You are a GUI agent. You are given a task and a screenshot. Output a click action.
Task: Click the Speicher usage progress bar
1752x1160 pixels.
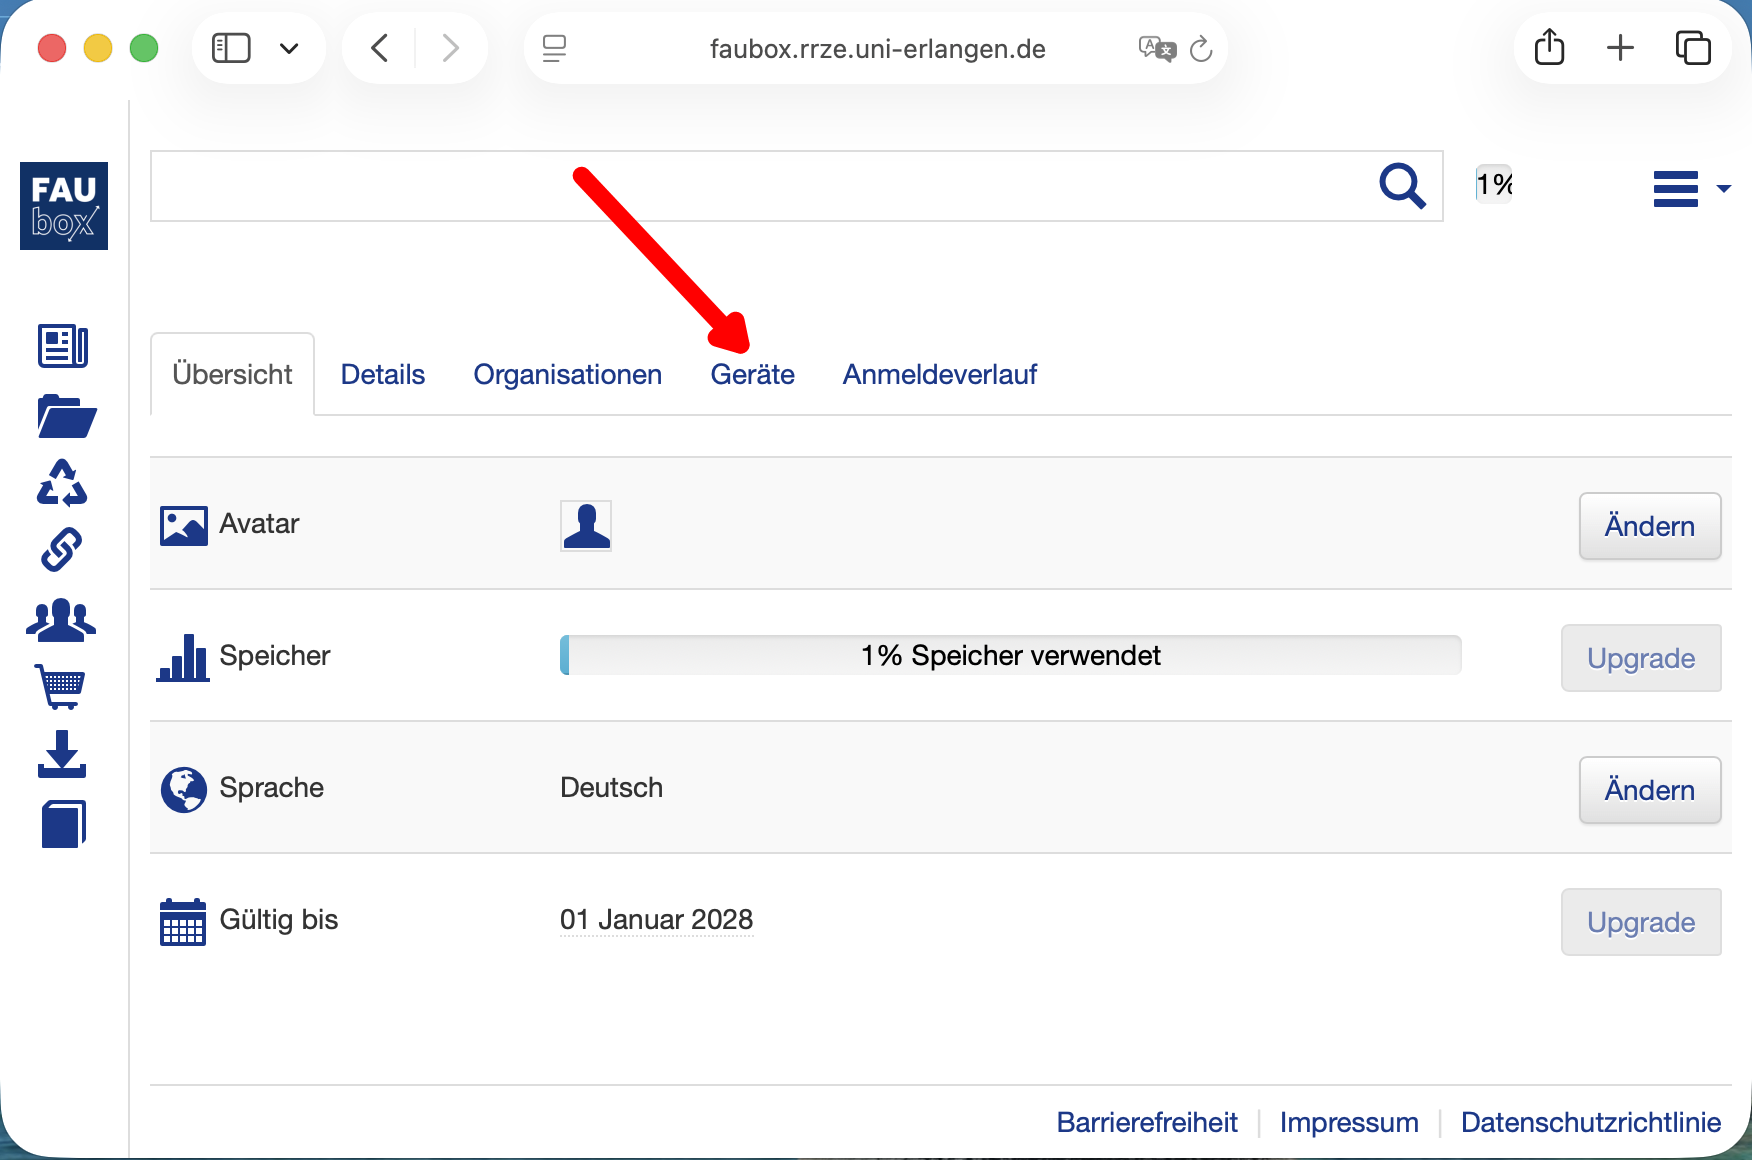[x=1010, y=656]
